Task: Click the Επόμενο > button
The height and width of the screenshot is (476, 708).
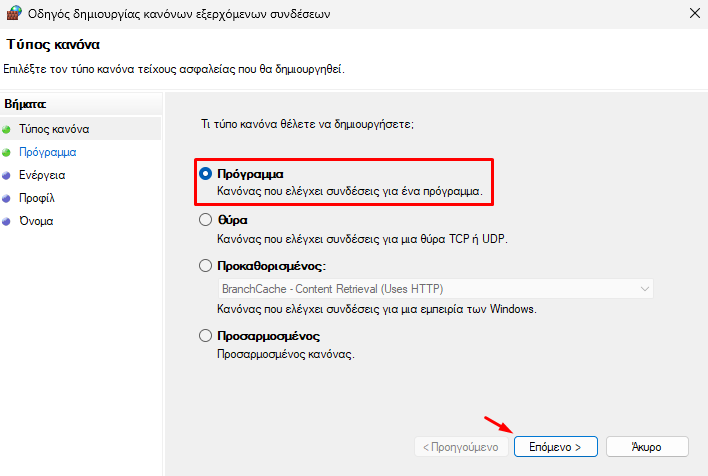Action: click(555, 447)
